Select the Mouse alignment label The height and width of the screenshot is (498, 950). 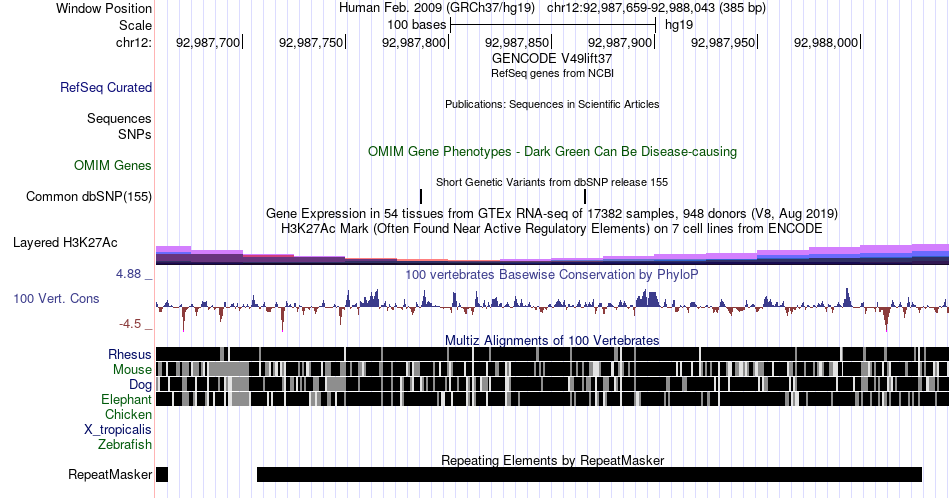tap(132, 370)
